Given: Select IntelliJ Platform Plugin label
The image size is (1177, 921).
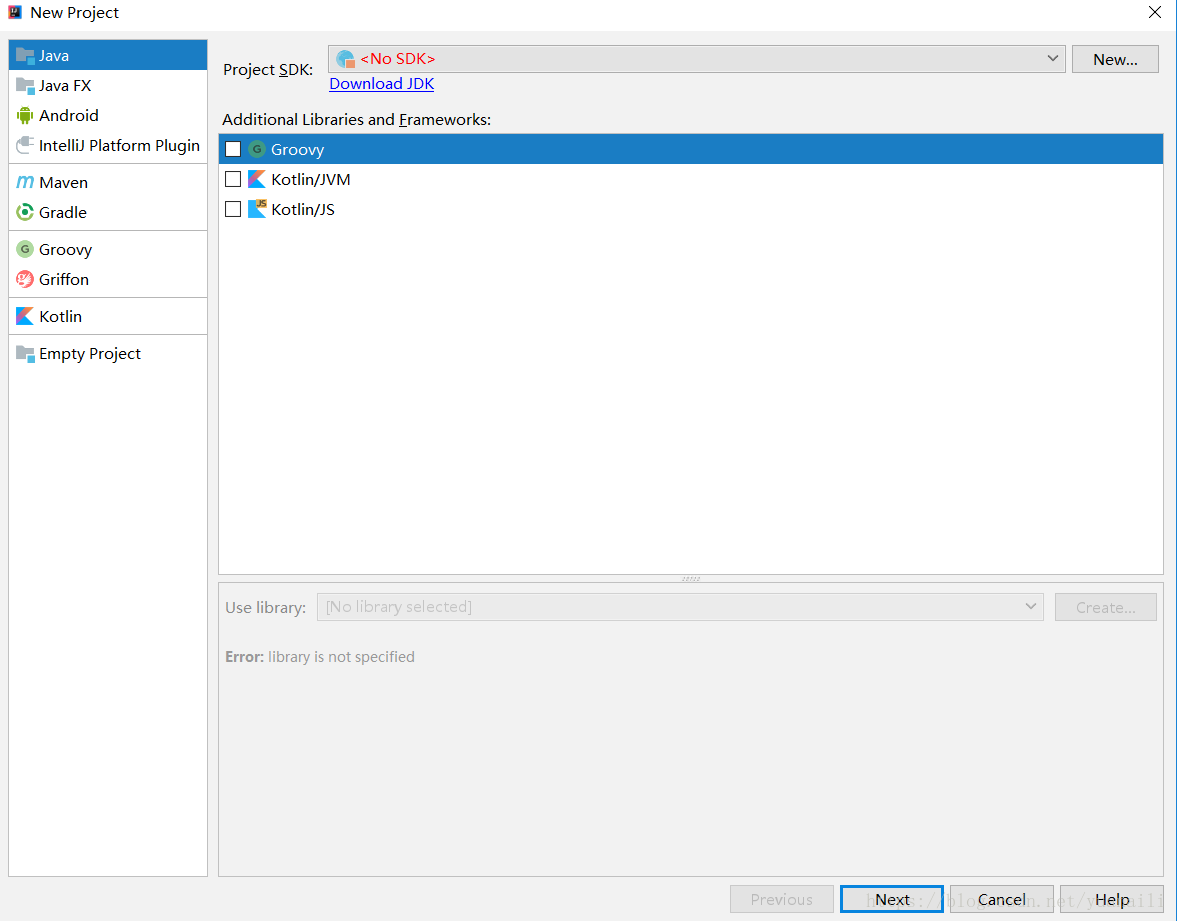Looking at the screenshot, I should (x=119, y=146).
